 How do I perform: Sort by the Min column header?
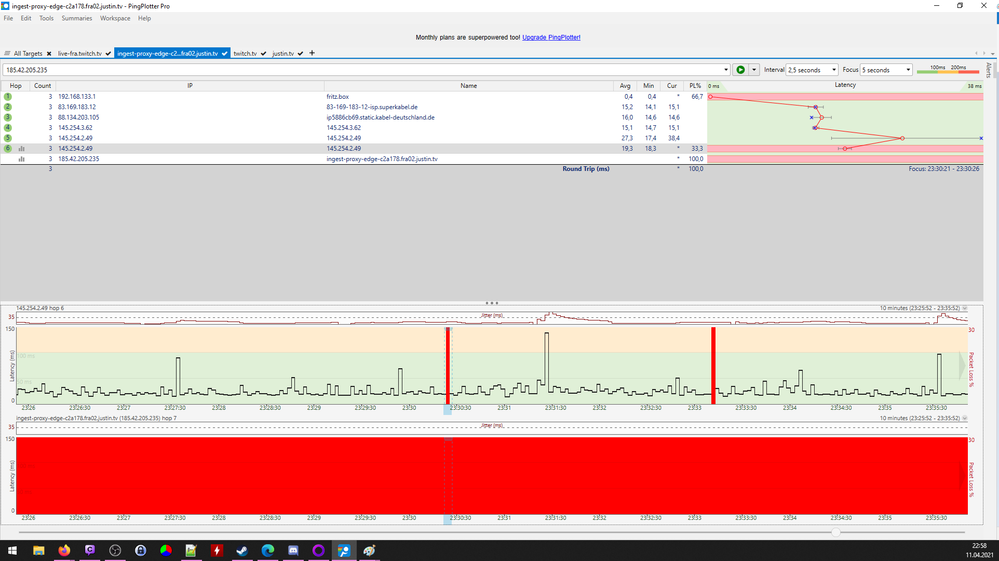tap(648, 85)
